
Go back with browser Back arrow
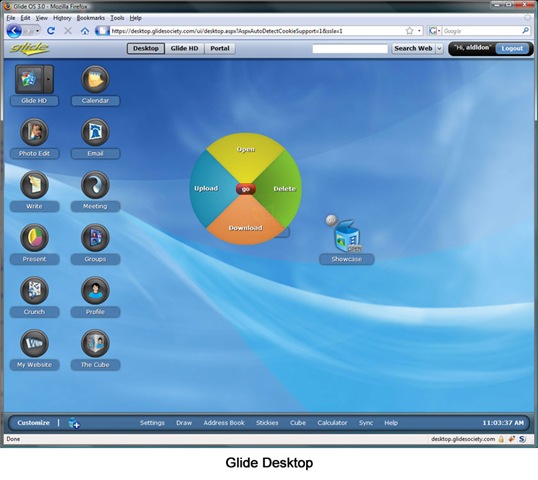pyautogui.click(x=14, y=31)
